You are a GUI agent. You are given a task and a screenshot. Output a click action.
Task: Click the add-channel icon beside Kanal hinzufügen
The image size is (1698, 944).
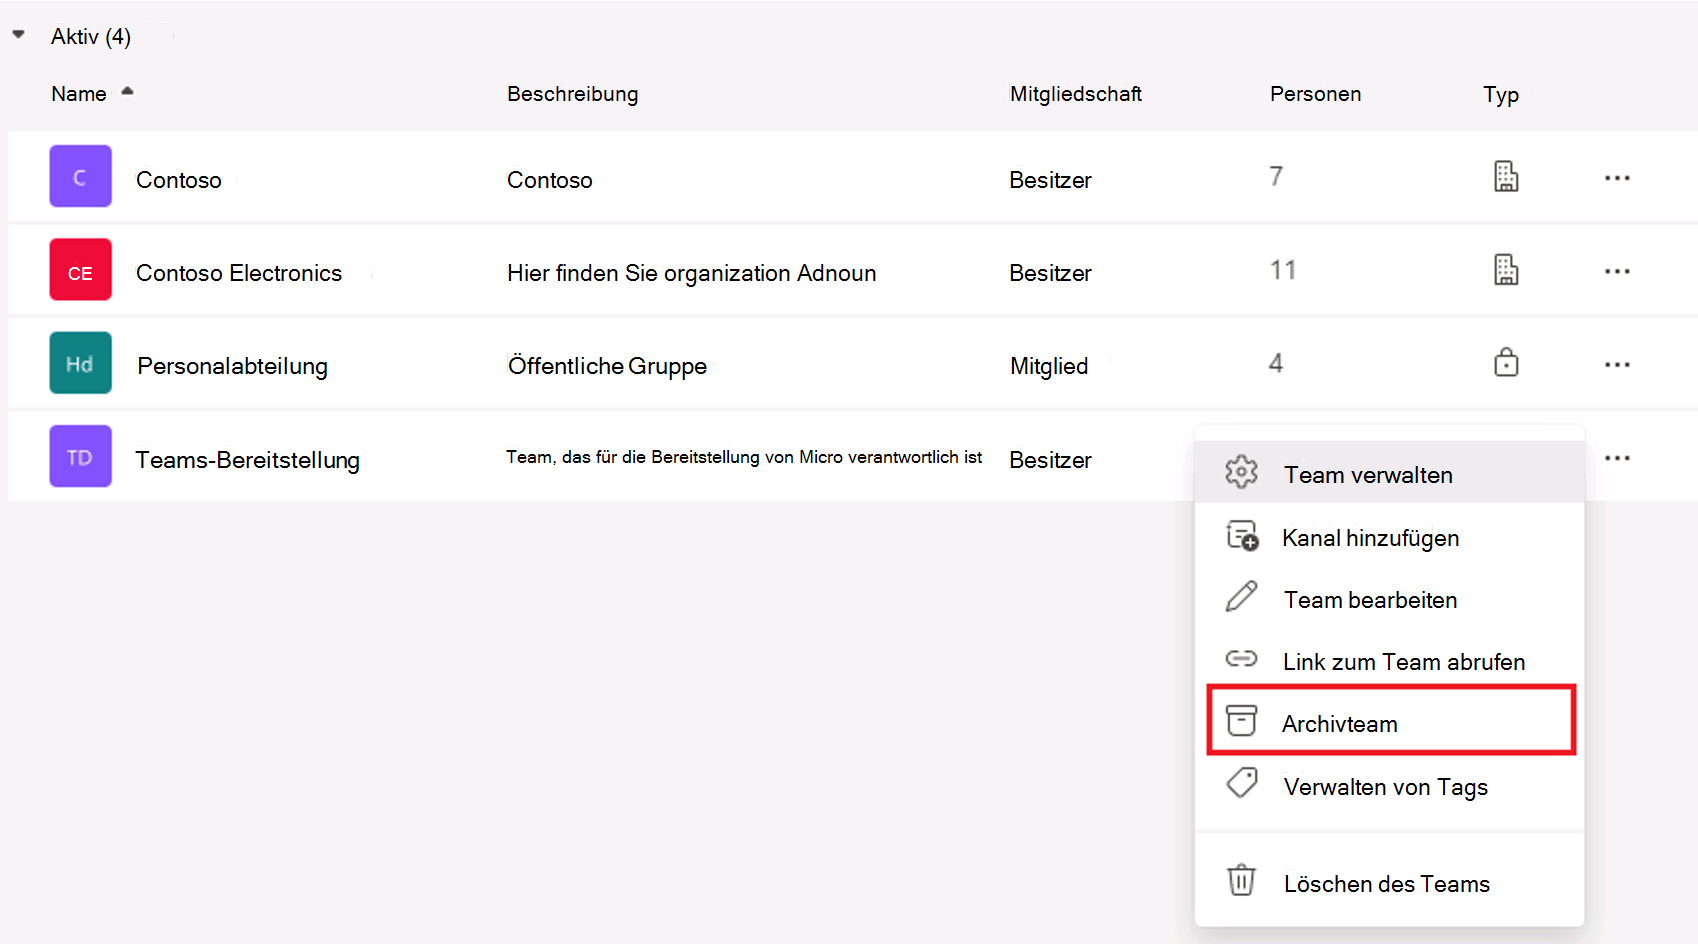pyautogui.click(x=1242, y=535)
